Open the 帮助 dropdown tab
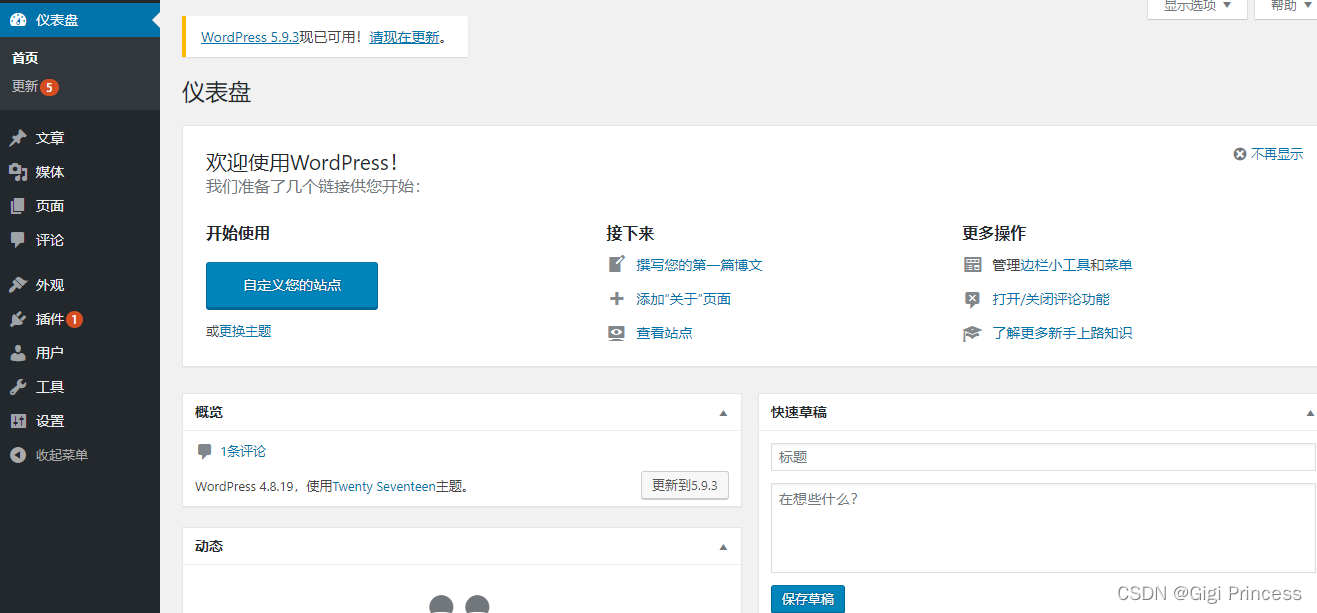Viewport: 1317px width, 613px height. tap(1286, 6)
